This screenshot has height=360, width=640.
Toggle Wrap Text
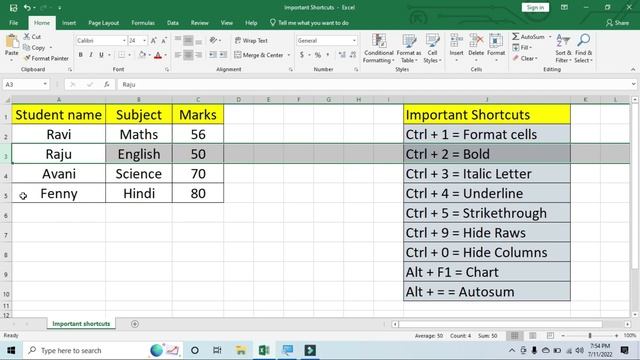[251, 40]
